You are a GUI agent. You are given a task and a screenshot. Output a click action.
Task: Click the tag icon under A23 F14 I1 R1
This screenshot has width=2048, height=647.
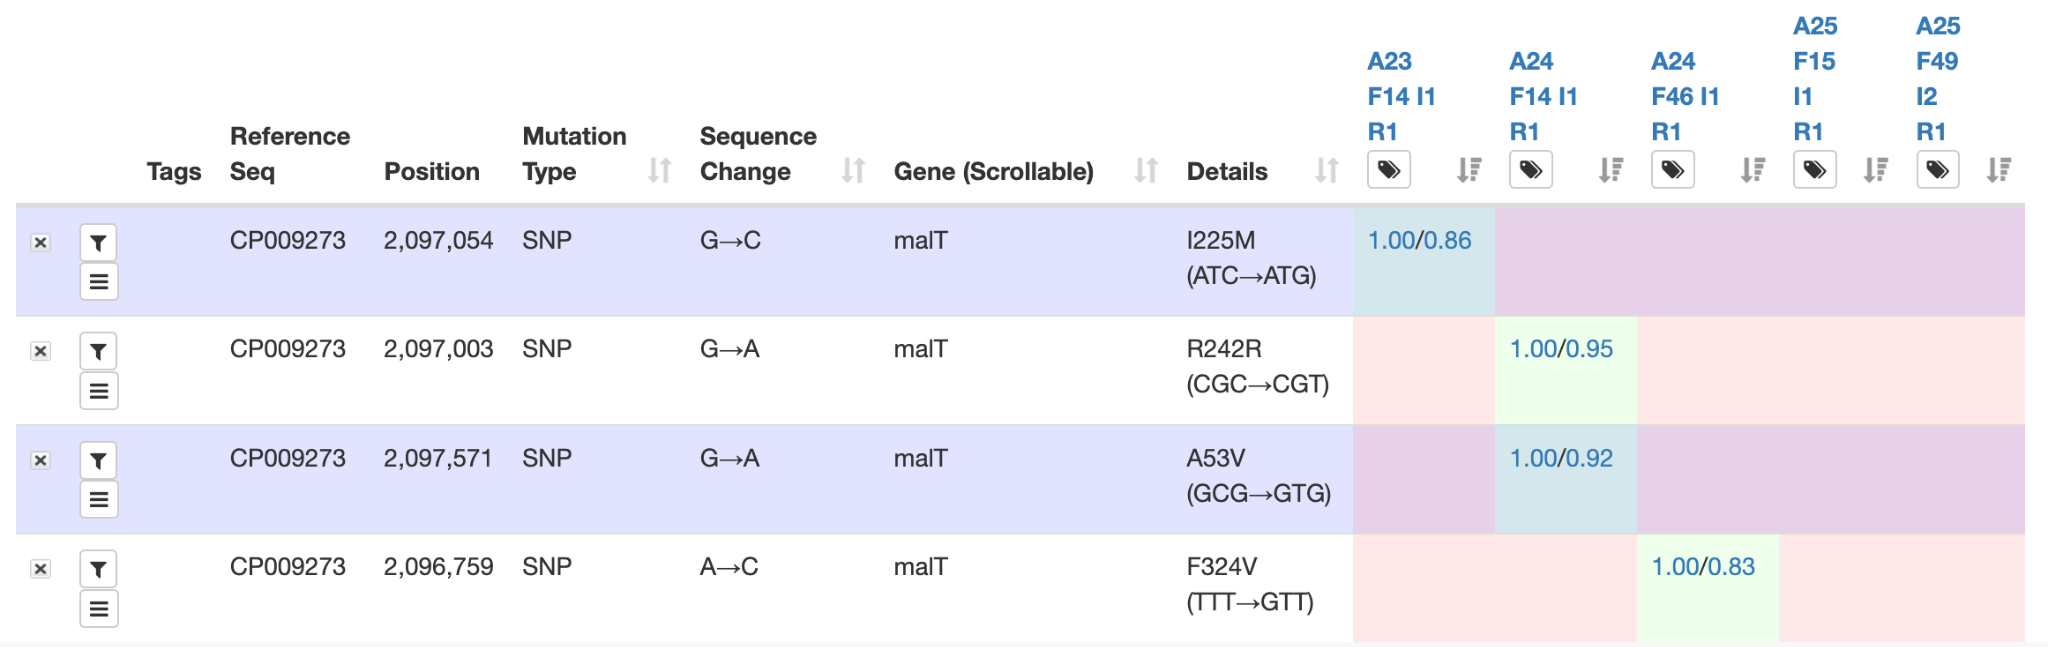click(1389, 170)
